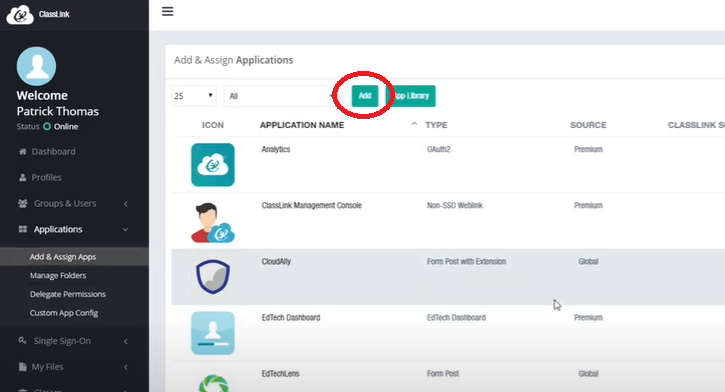Image resolution: width=725 pixels, height=392 pixels.
Task: Click the EdTech Dashboard application name
Action: 291,318
